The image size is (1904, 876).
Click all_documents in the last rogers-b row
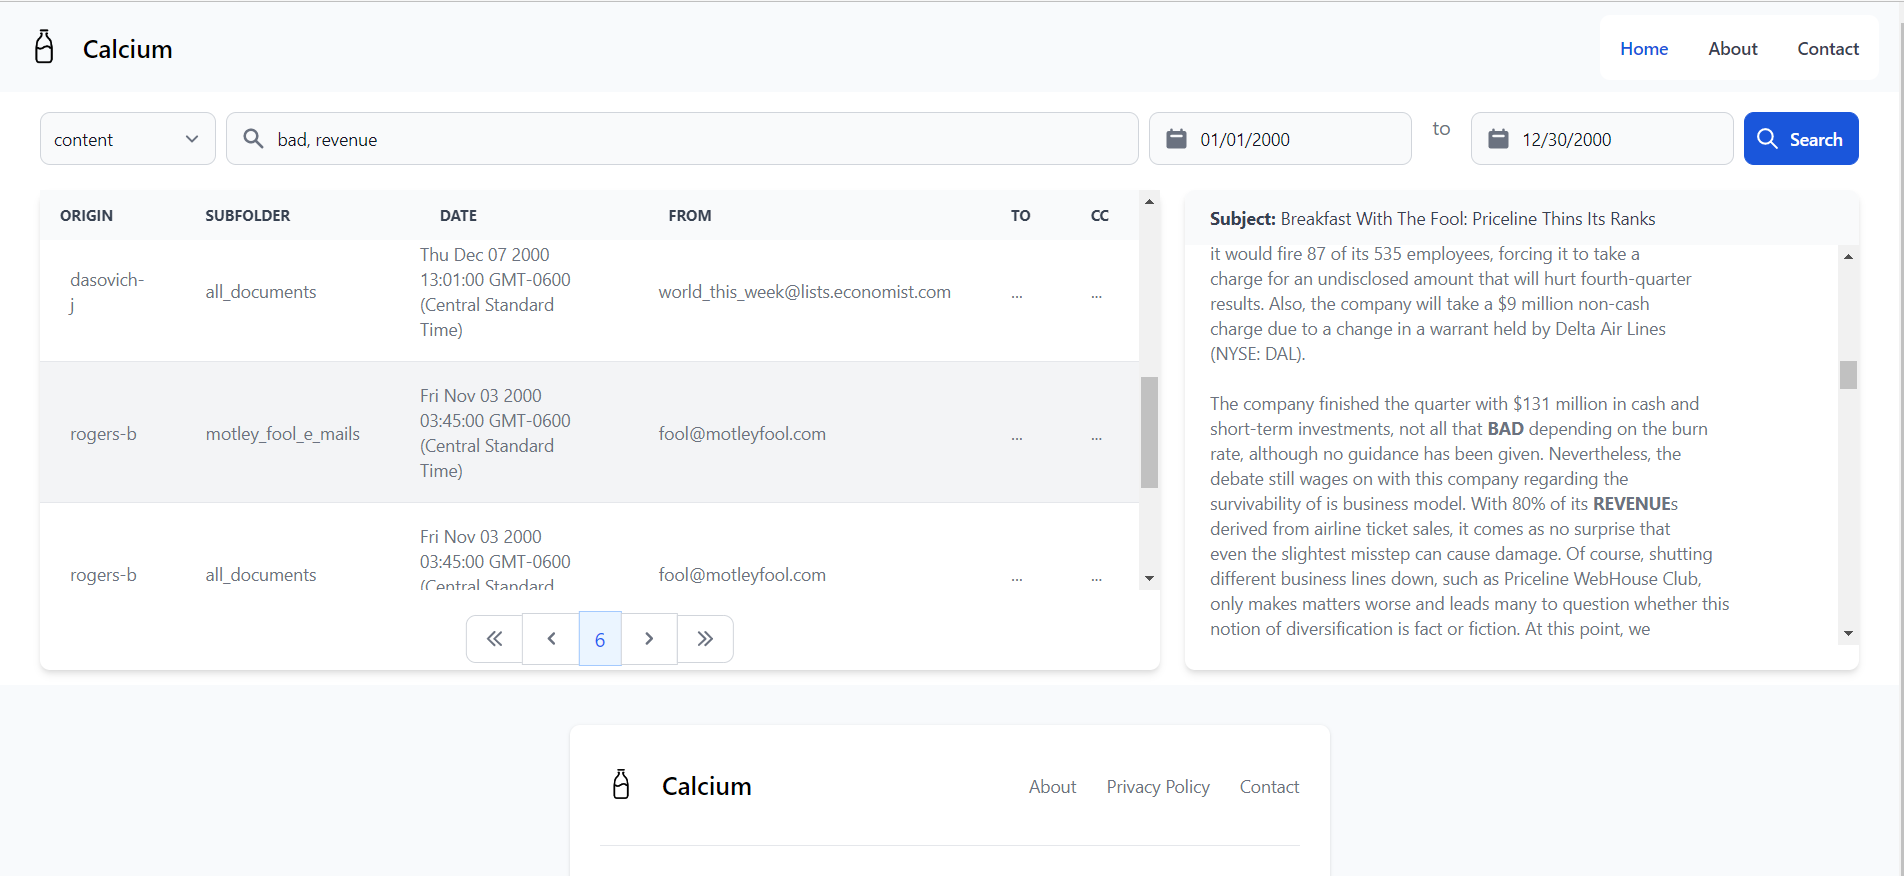tap(261, 575)
